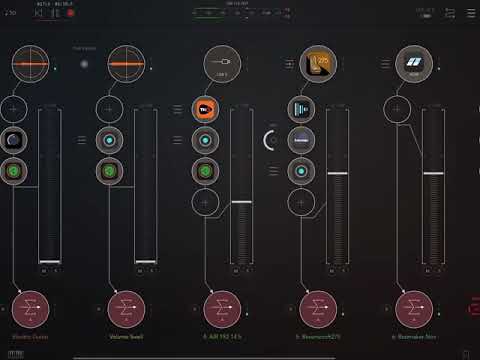
Task: Open the fourth channel's orange plugin source node
Action: [x=318, y=64]
